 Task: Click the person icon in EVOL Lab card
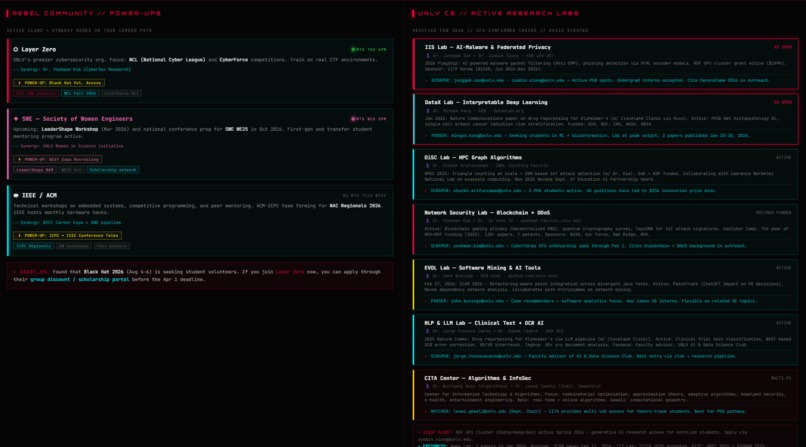pyautogui.click(x=427, y=276)
